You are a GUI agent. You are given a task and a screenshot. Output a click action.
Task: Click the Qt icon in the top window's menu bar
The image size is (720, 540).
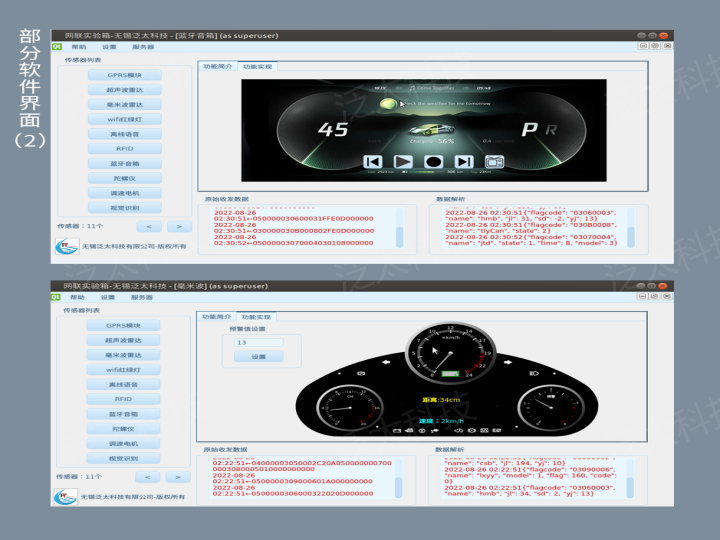pos(57,47)
